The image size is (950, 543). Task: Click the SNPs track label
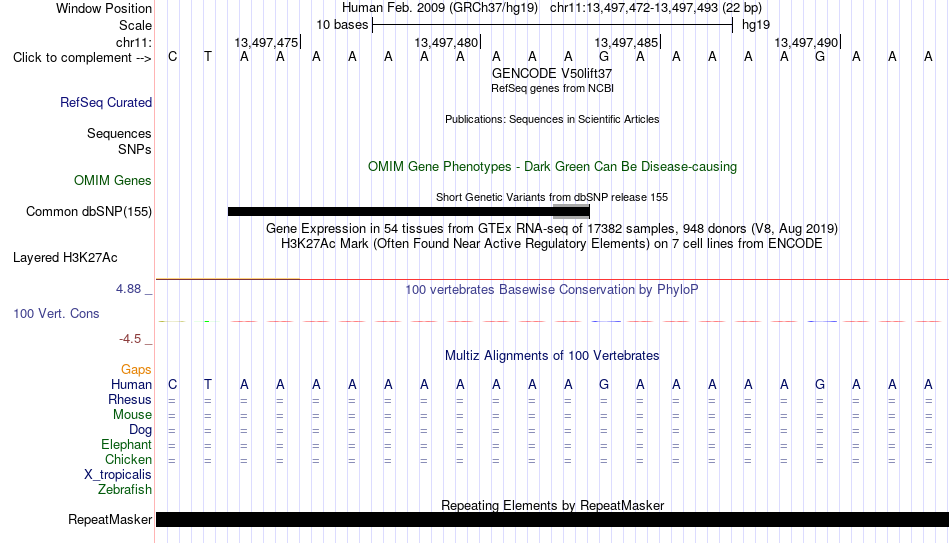point(135,149)
